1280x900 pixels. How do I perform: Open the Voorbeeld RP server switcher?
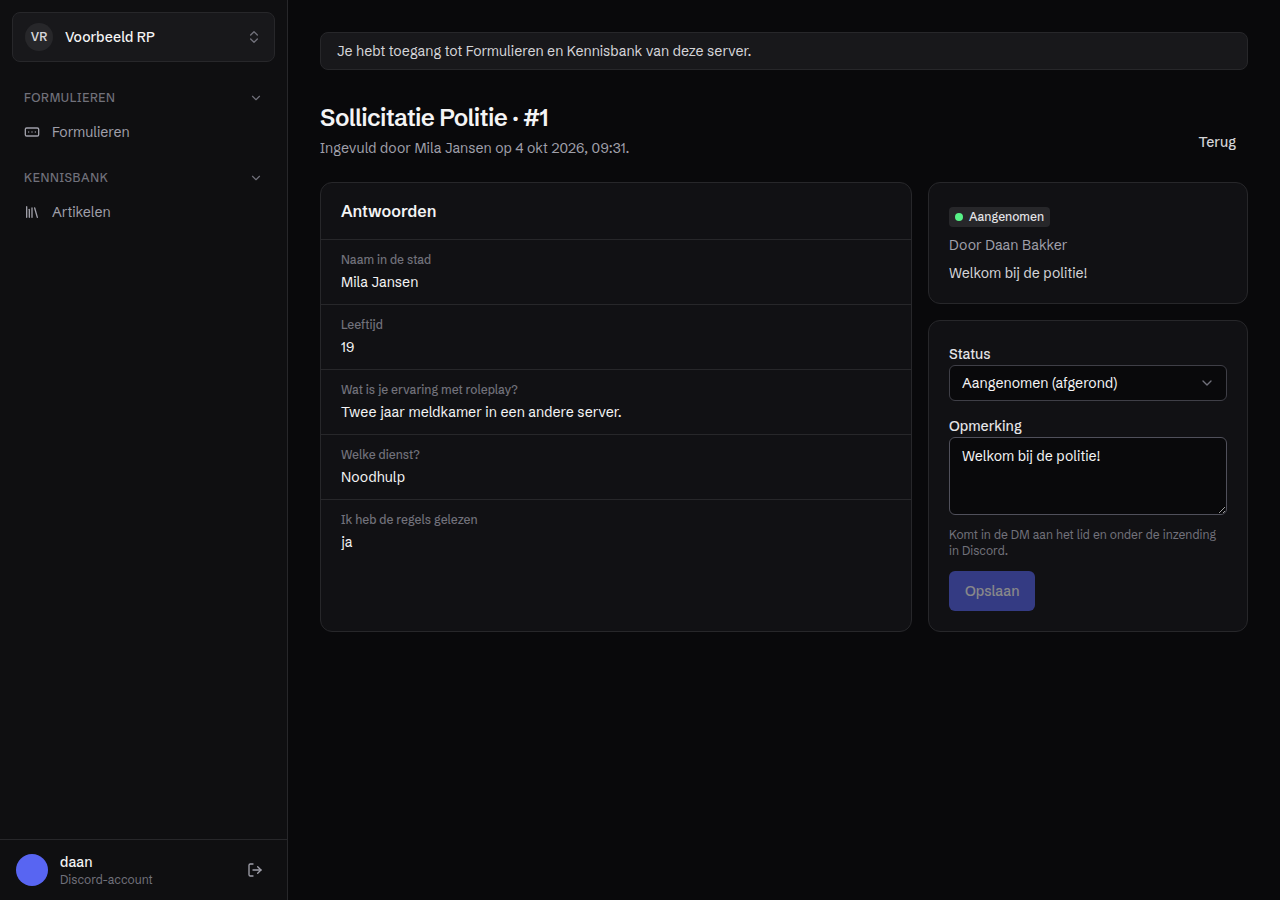143,37
